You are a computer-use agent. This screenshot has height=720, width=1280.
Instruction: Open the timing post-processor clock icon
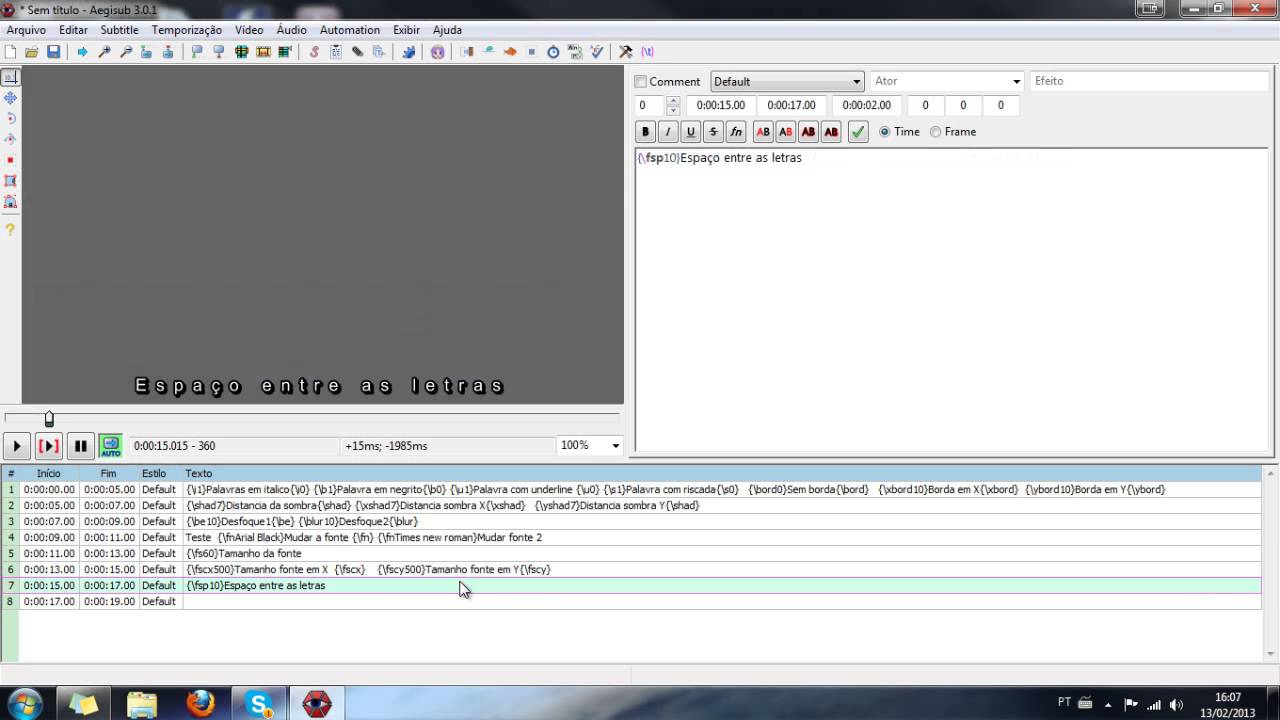point(553,52)
